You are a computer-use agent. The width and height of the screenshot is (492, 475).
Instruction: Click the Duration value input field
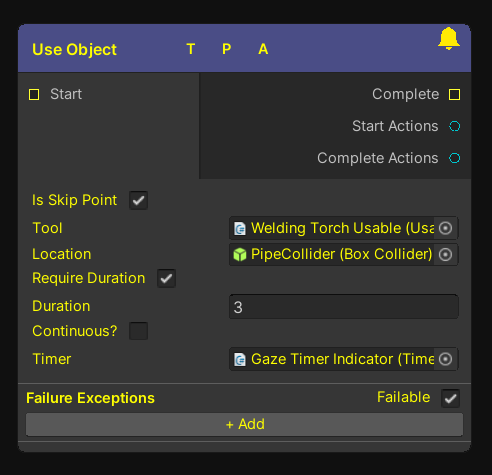click(344, 307)
